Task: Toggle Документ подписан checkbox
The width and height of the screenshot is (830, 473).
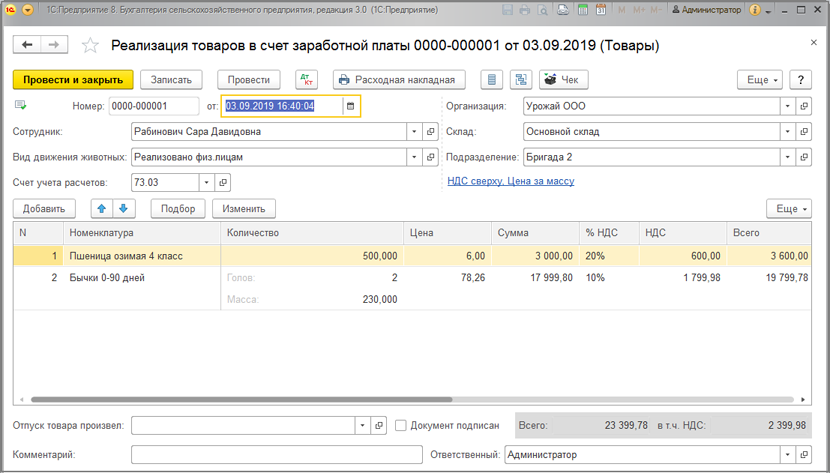Action: coord(401,425)
